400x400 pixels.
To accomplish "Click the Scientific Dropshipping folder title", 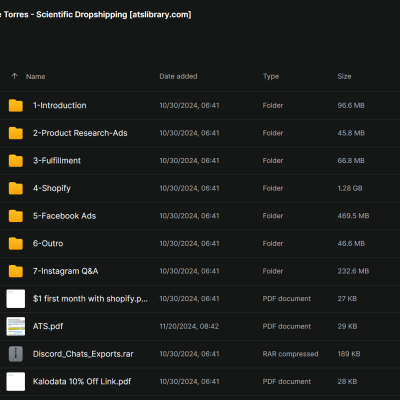I will pos(96,15).
